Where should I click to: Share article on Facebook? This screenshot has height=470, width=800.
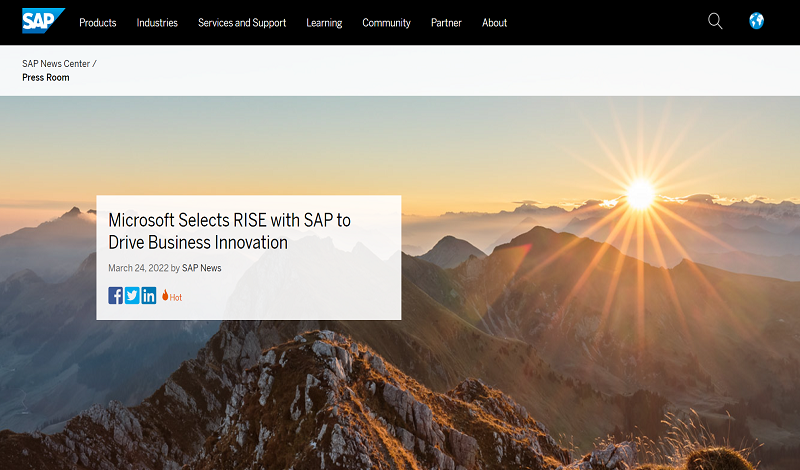[115, 295]
